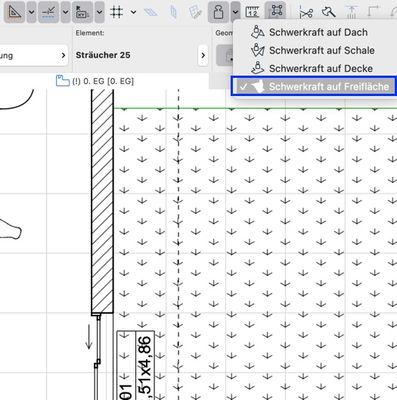Click the horizontal editing plane icon
The width and height of the screenshot is (397, 400).
coord(151,12)
